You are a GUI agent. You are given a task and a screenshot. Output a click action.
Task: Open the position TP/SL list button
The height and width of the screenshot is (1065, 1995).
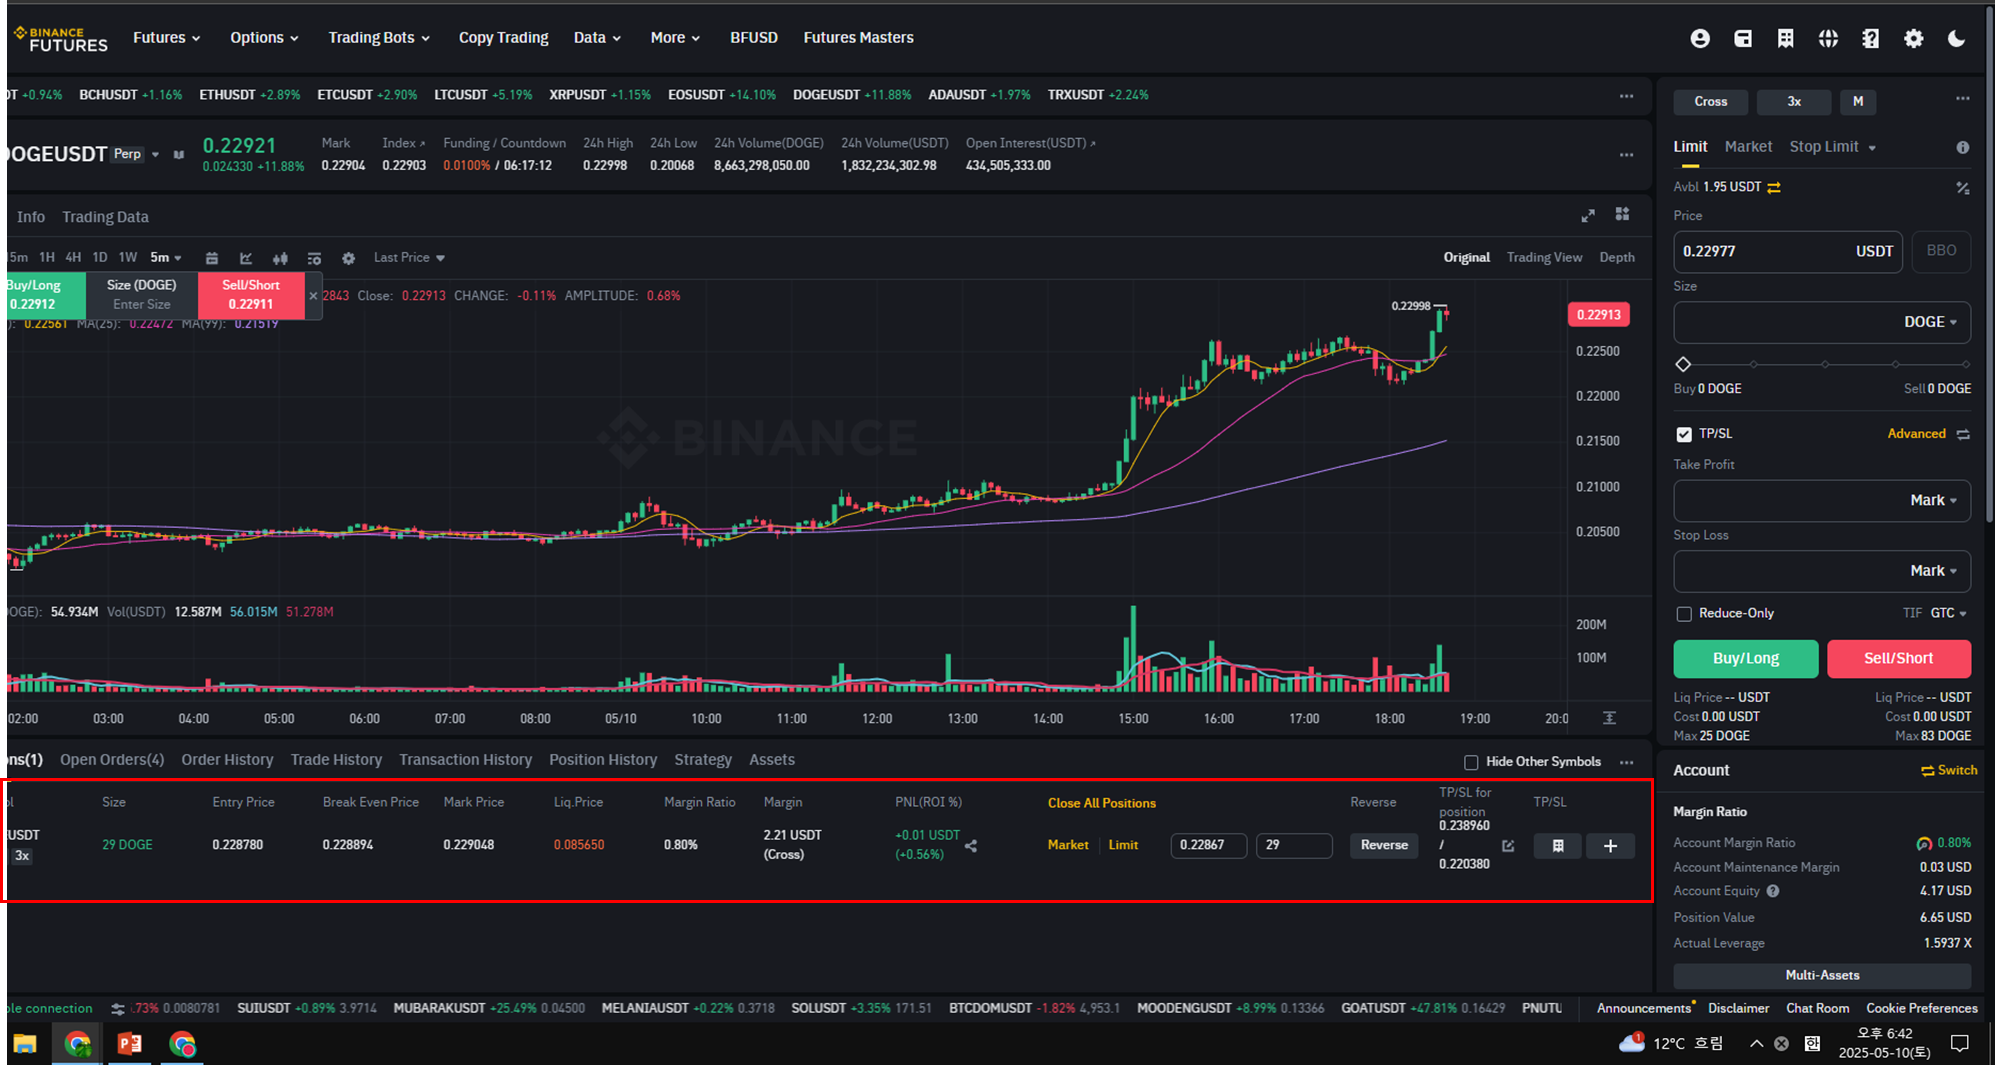(x=1557, y=846)
